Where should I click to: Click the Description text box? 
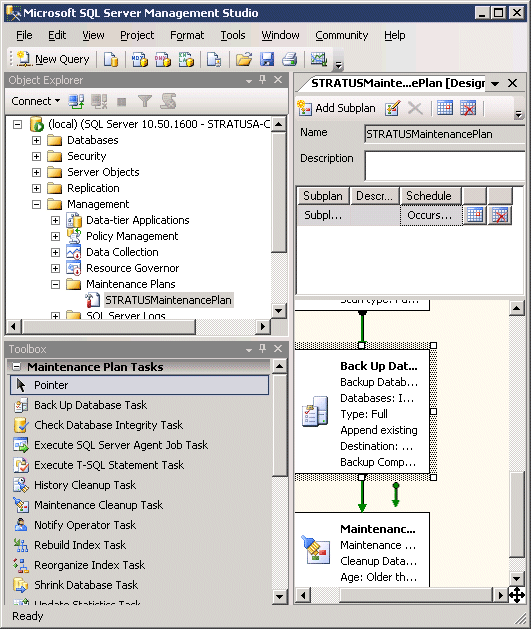(444, 166)
